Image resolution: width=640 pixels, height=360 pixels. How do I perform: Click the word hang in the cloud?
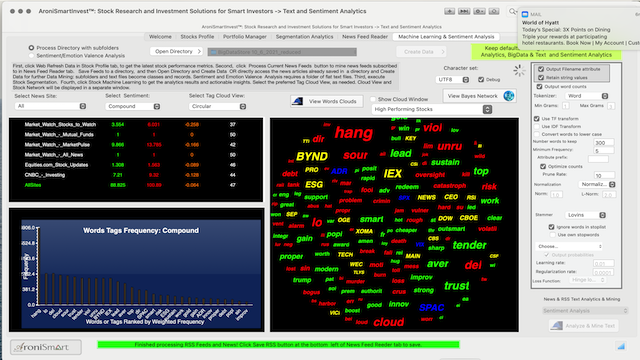354,133
